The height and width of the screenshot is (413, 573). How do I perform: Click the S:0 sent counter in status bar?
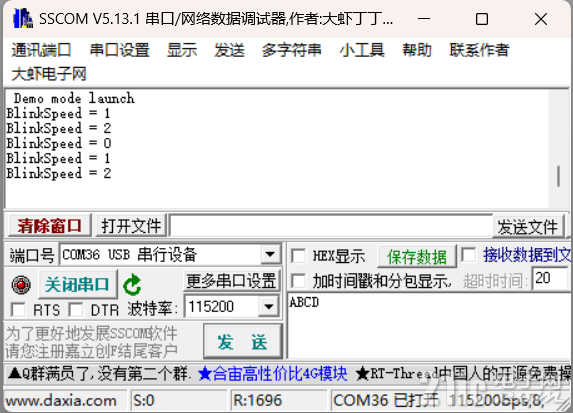pos(144,401)
